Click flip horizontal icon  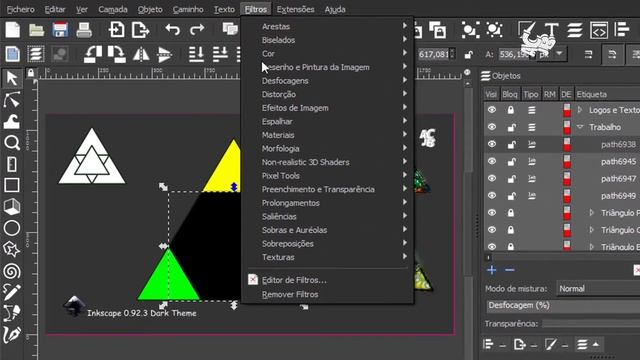pos(141,54)
